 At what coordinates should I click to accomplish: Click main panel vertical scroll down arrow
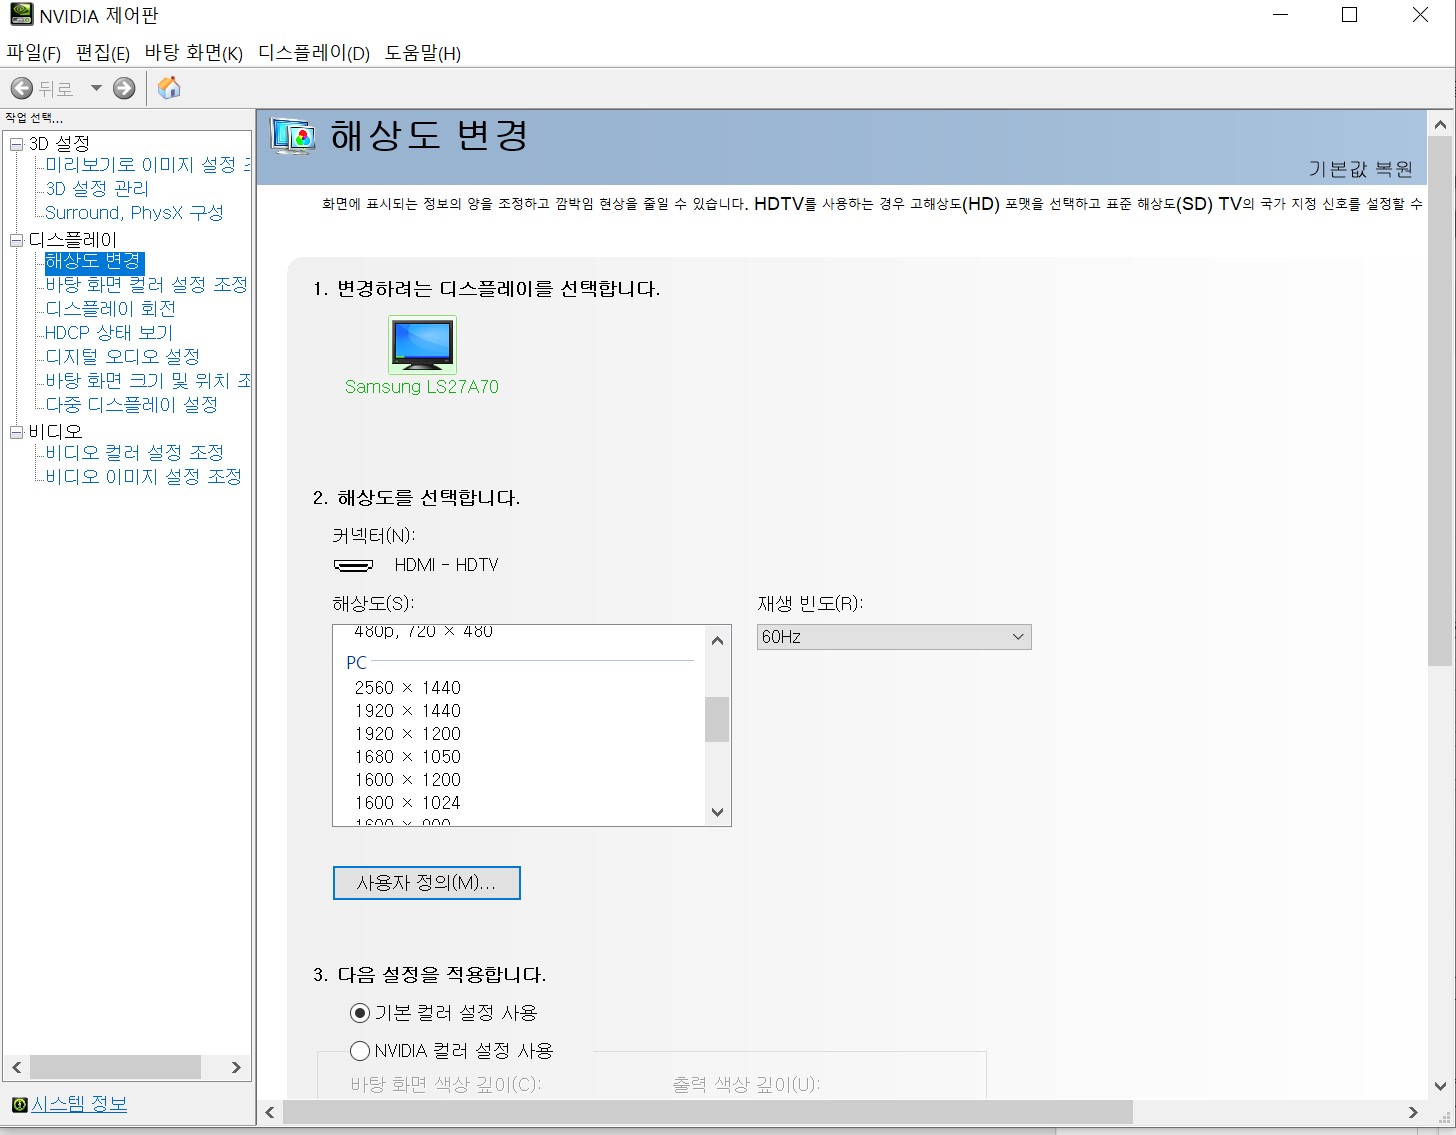[x=1440, y=1085]
